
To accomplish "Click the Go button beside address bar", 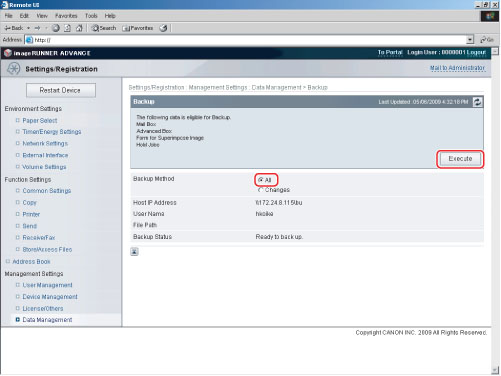I will click(x=487, y=40).
